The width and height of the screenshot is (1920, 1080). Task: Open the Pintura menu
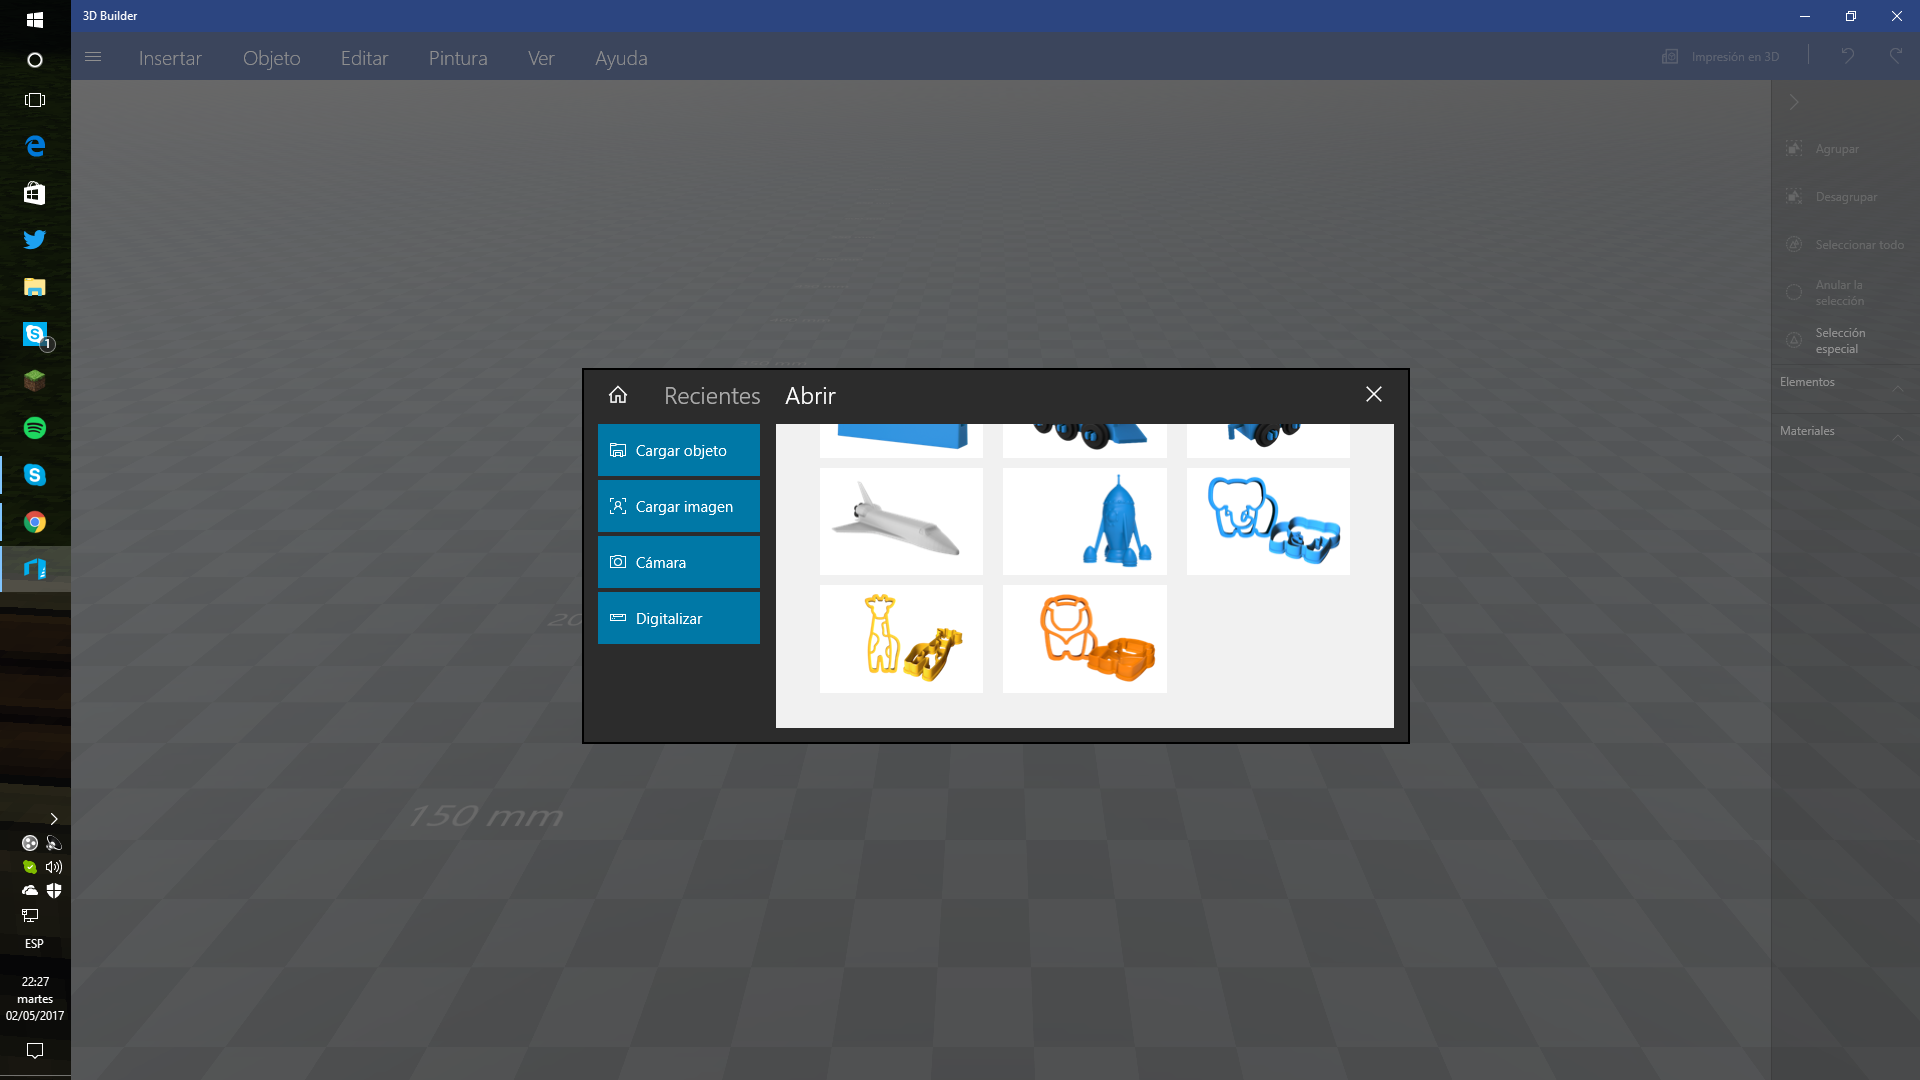click(x=458, y=58)
